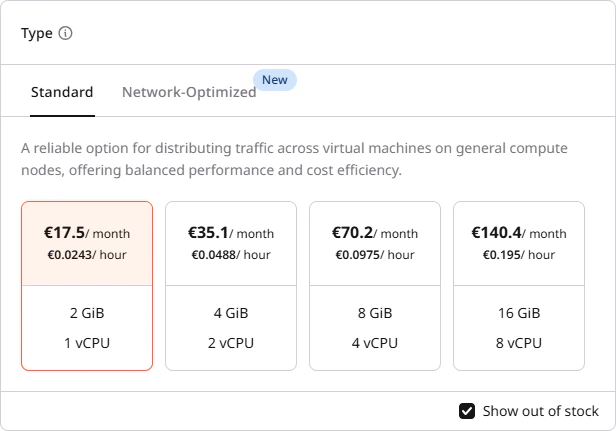The image size is (616, 431).
Task: Click the 2 vCPU spec text
Action: point(231,343)
